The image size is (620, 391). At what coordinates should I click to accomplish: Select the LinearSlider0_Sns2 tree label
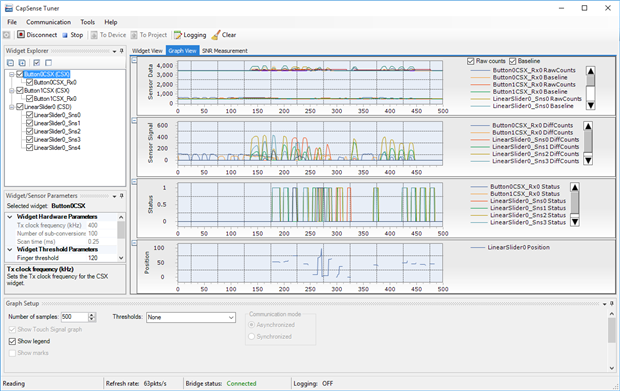57,132
